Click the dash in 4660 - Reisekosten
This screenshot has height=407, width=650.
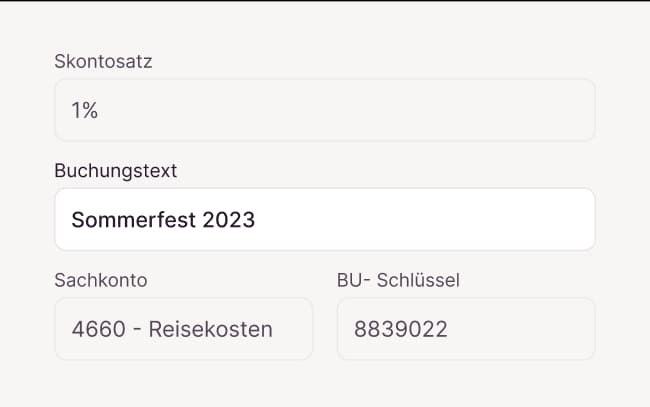click(135, 329)
